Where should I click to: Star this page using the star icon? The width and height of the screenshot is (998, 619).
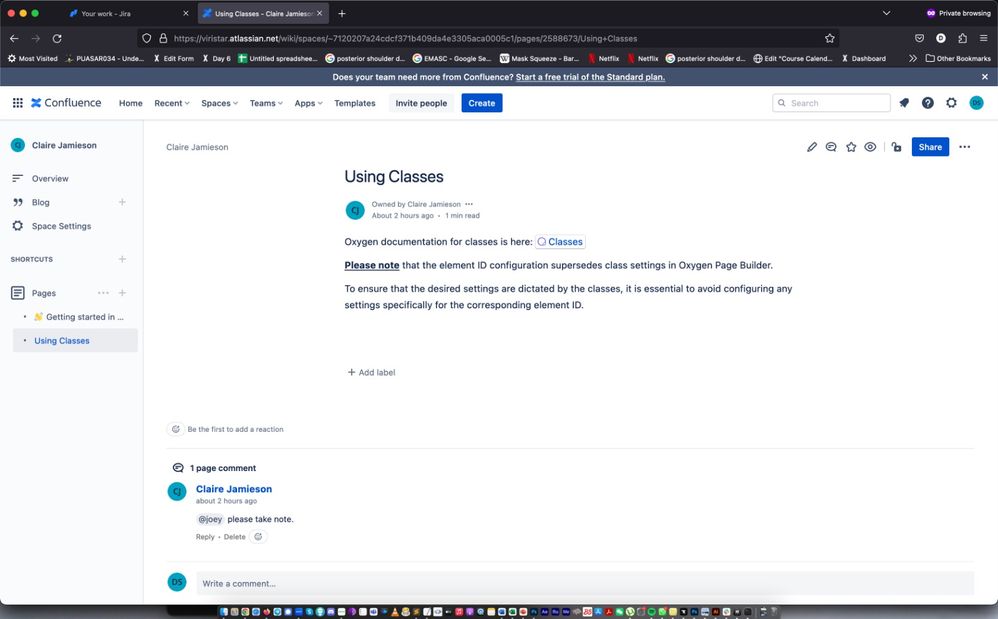click(x=851, y=146)
